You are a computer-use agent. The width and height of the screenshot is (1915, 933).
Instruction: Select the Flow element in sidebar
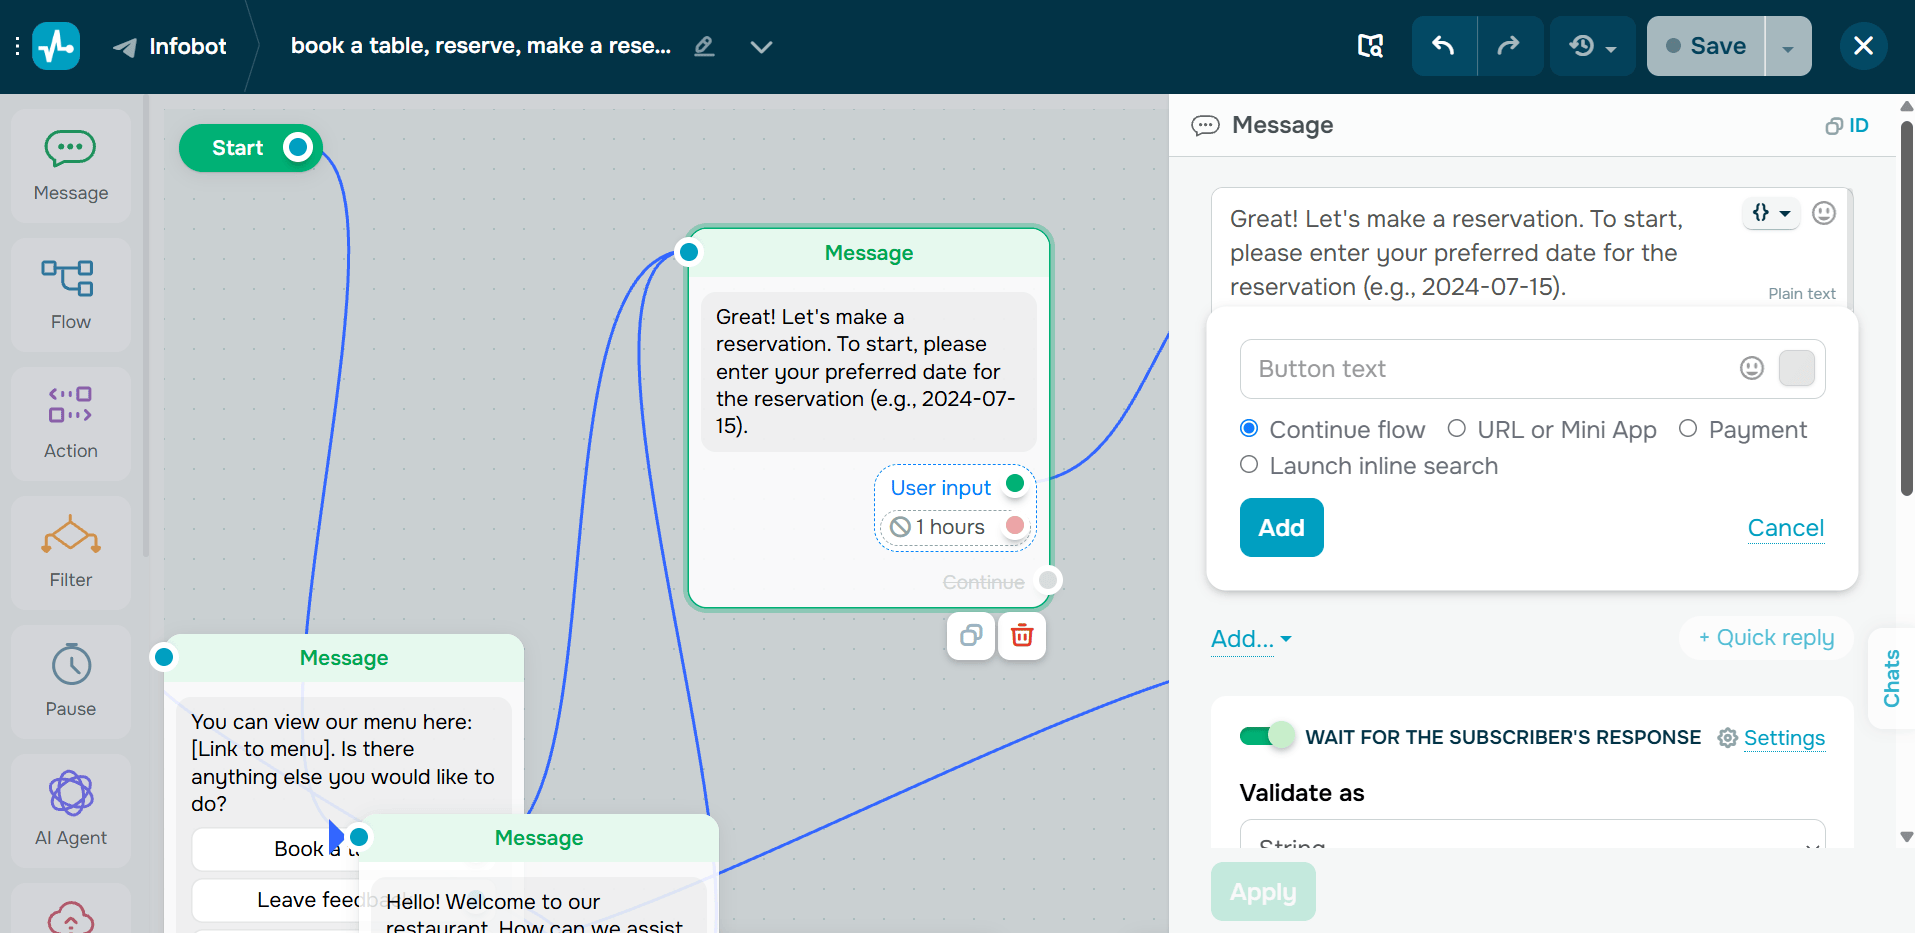click(x=71, y=295)
